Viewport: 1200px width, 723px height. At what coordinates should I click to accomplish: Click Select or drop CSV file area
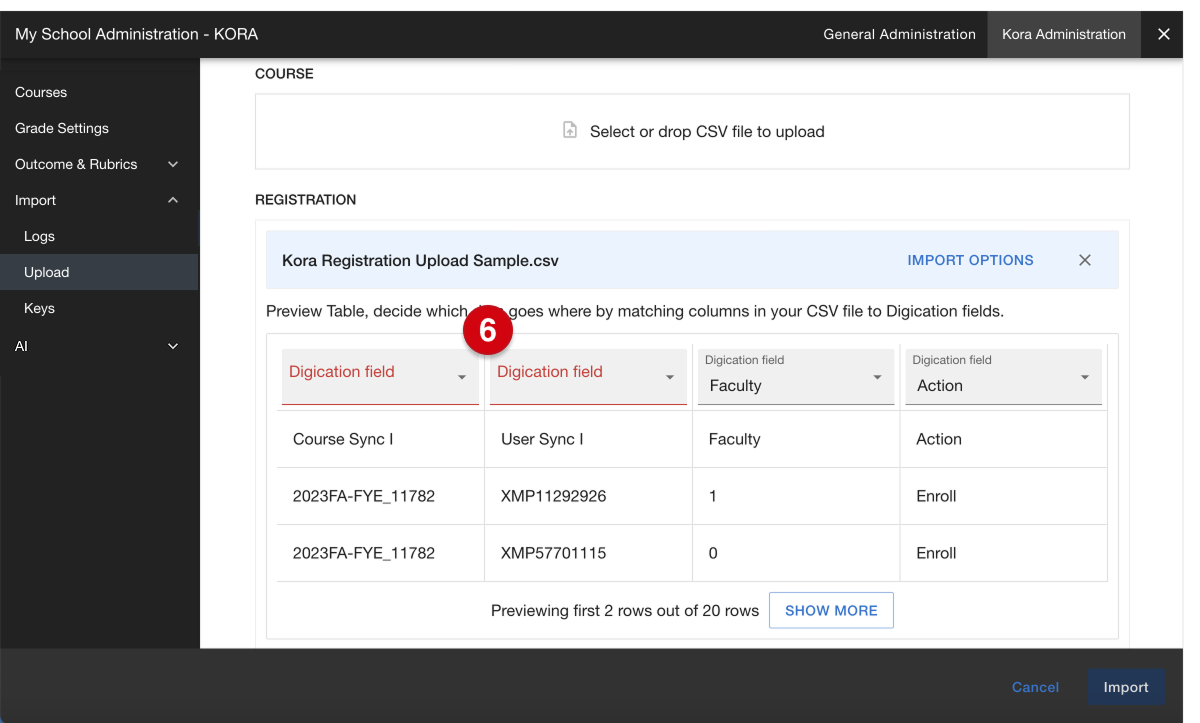(692, 131)
